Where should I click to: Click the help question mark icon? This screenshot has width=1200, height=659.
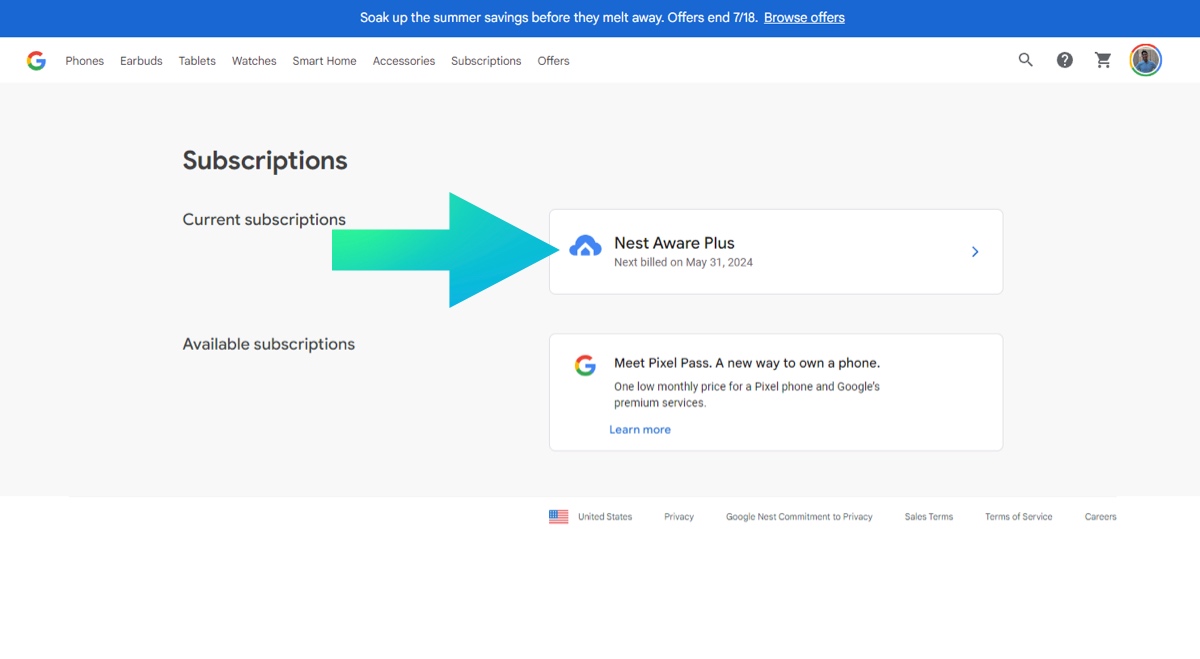coord(1064,60)
